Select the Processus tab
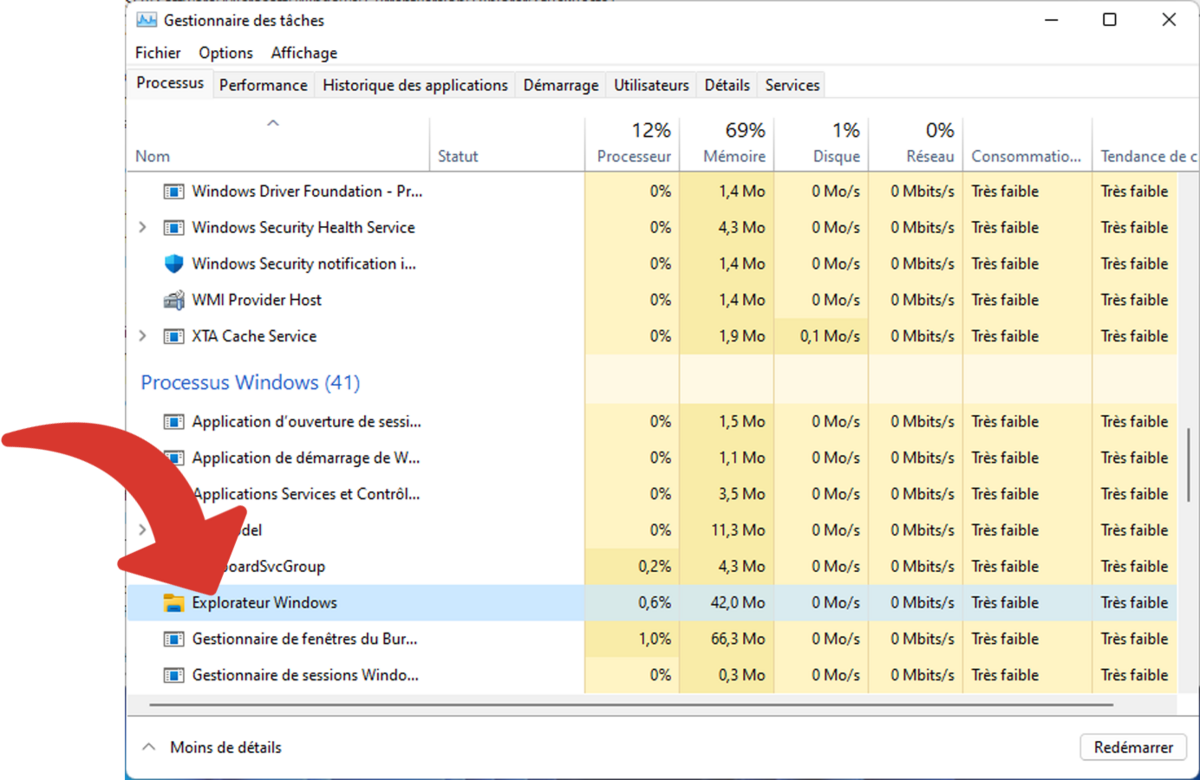 [x=170, y=83]
